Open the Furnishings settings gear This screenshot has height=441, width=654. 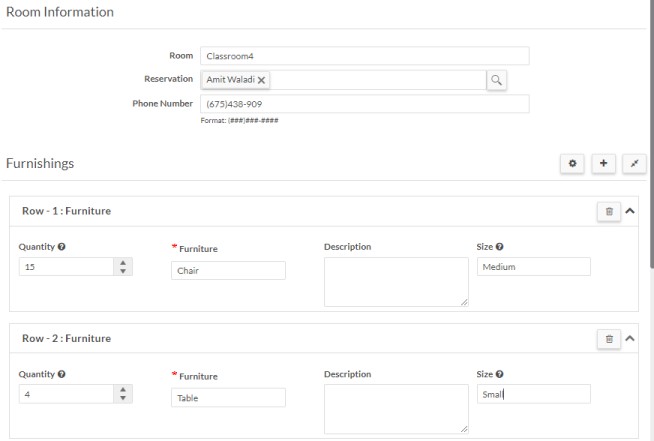point(573,162)
